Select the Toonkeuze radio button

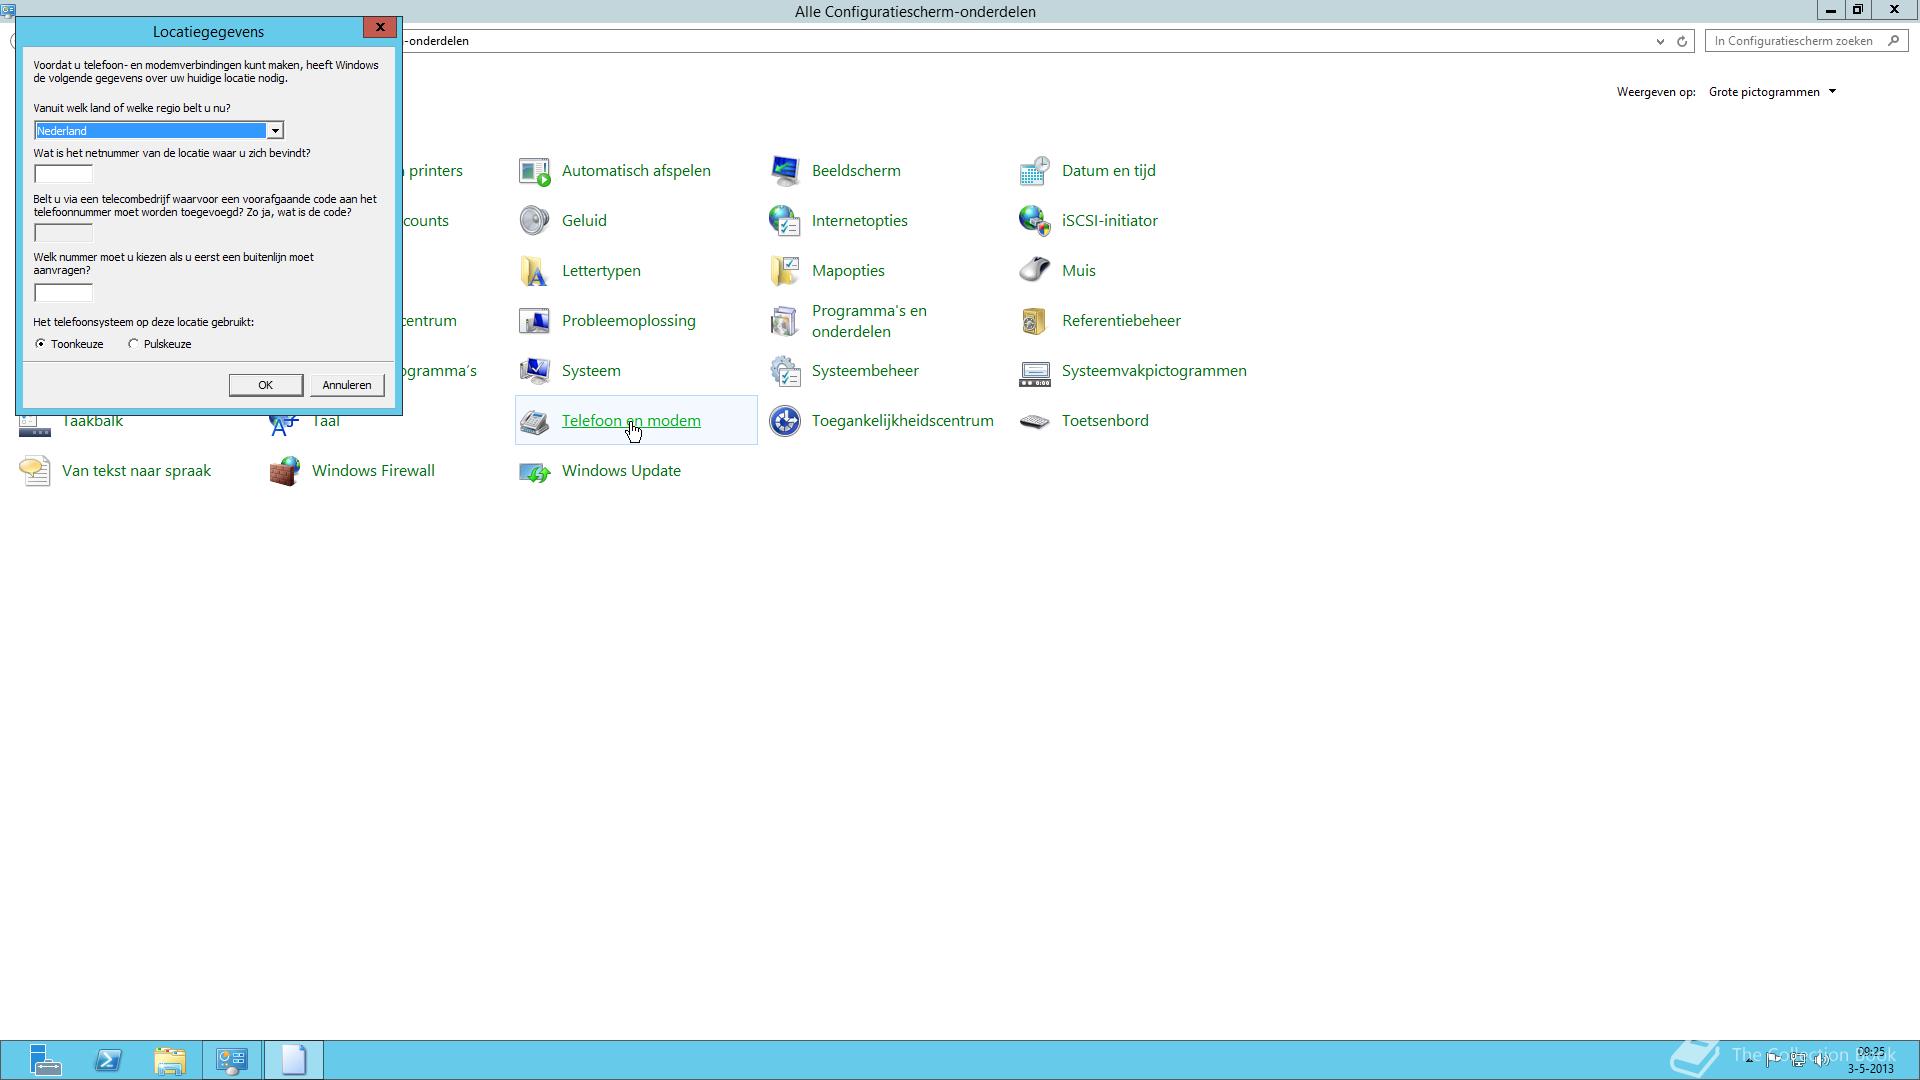40,344
